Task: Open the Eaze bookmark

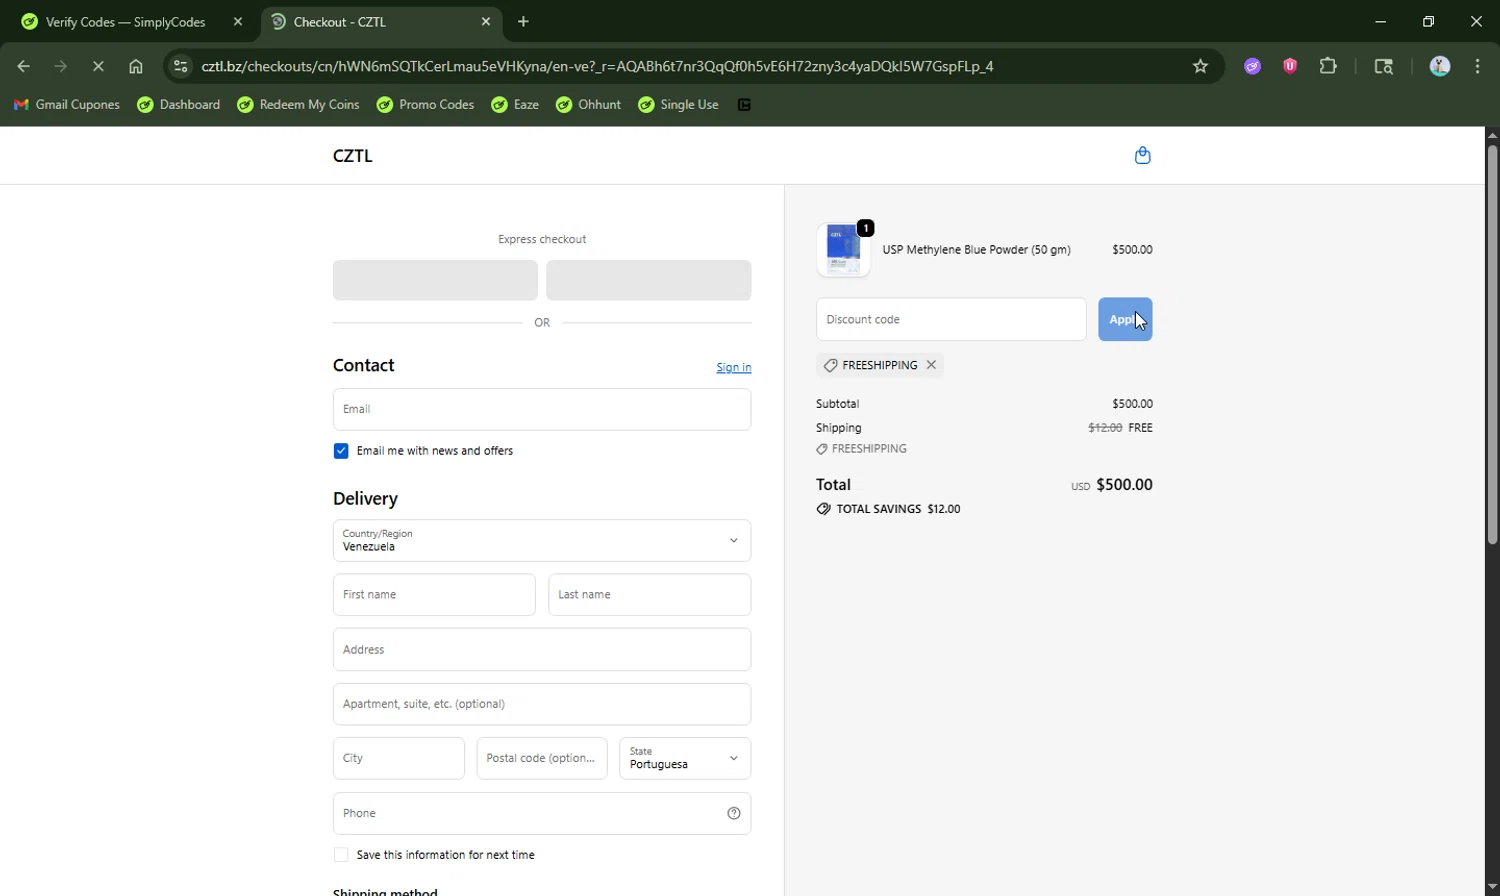Action: point(515,105)
